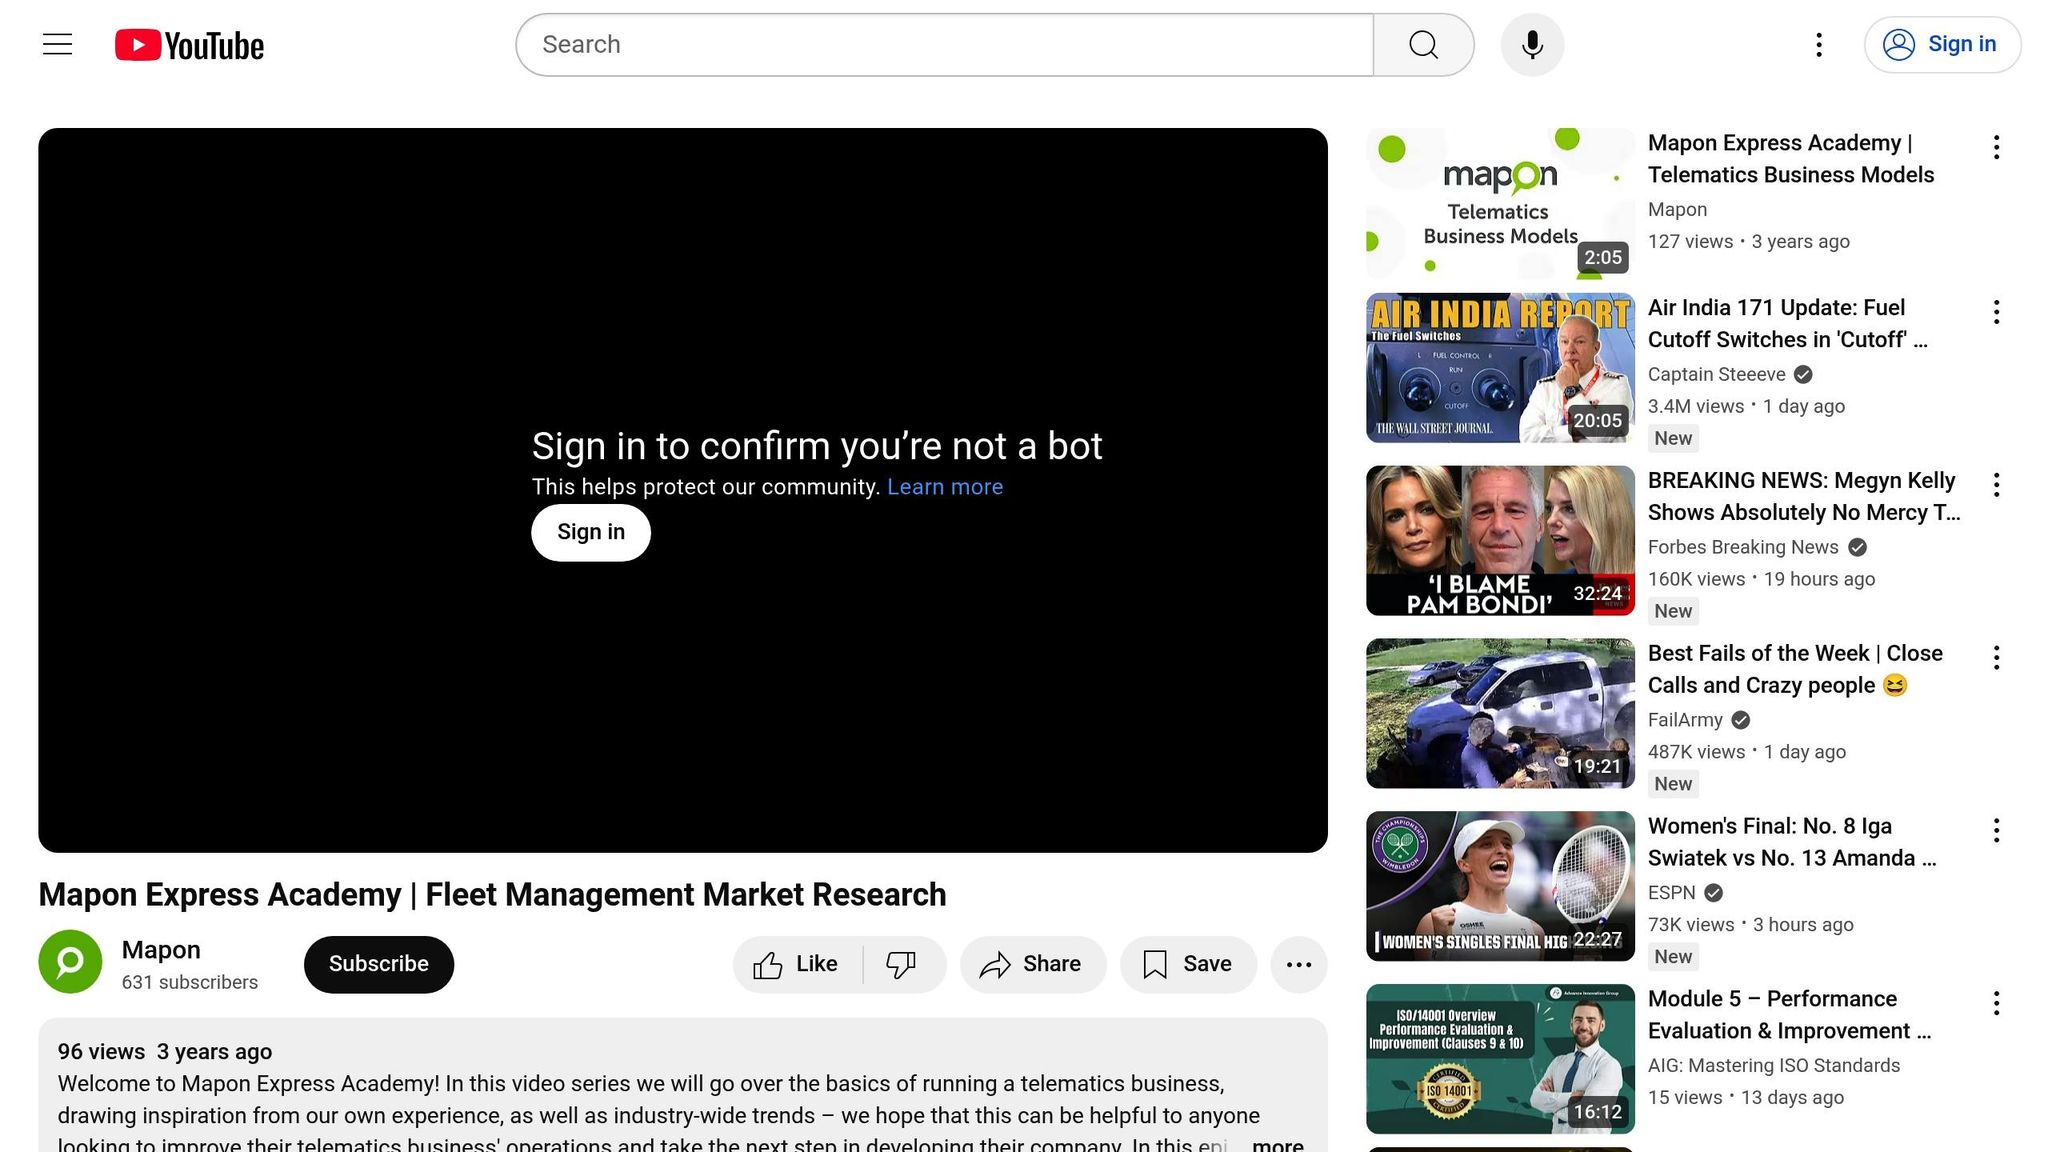Open FailArmy channel name
Screen dimensions: 2048x1152
(x=1685, y=720)
